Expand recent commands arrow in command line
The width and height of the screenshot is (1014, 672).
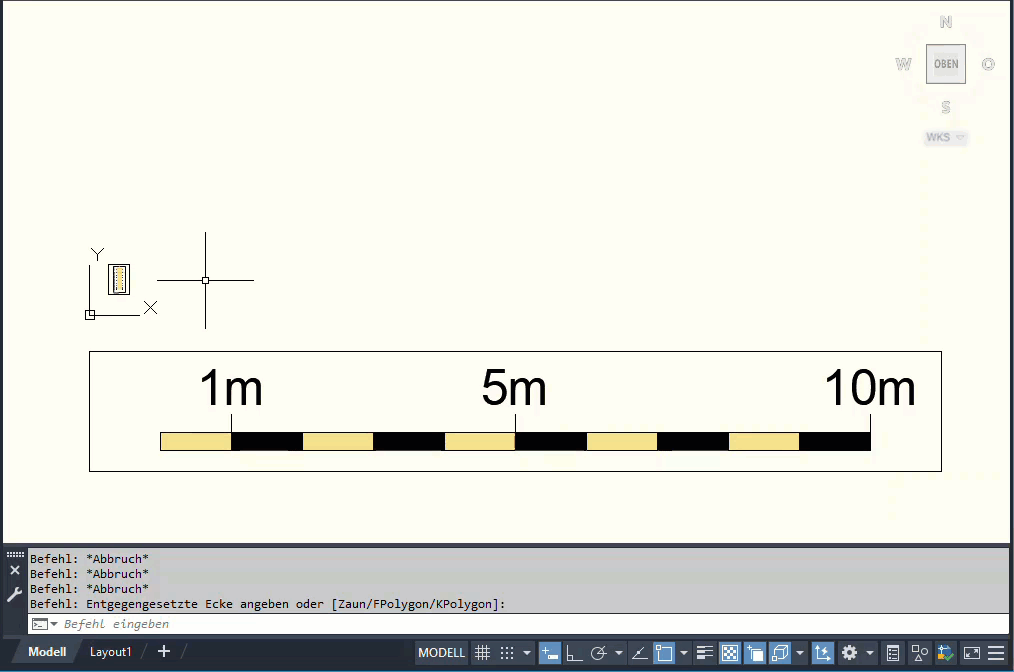[54, 624]
